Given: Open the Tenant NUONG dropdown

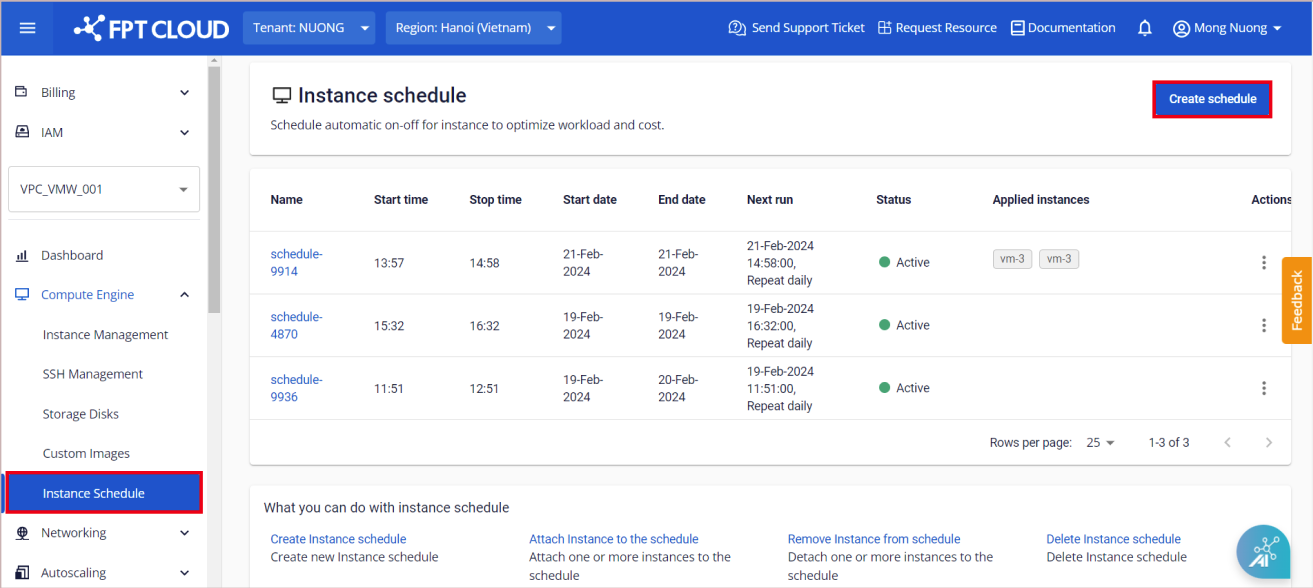Looking at the screenshot, I should coord(309,28).
